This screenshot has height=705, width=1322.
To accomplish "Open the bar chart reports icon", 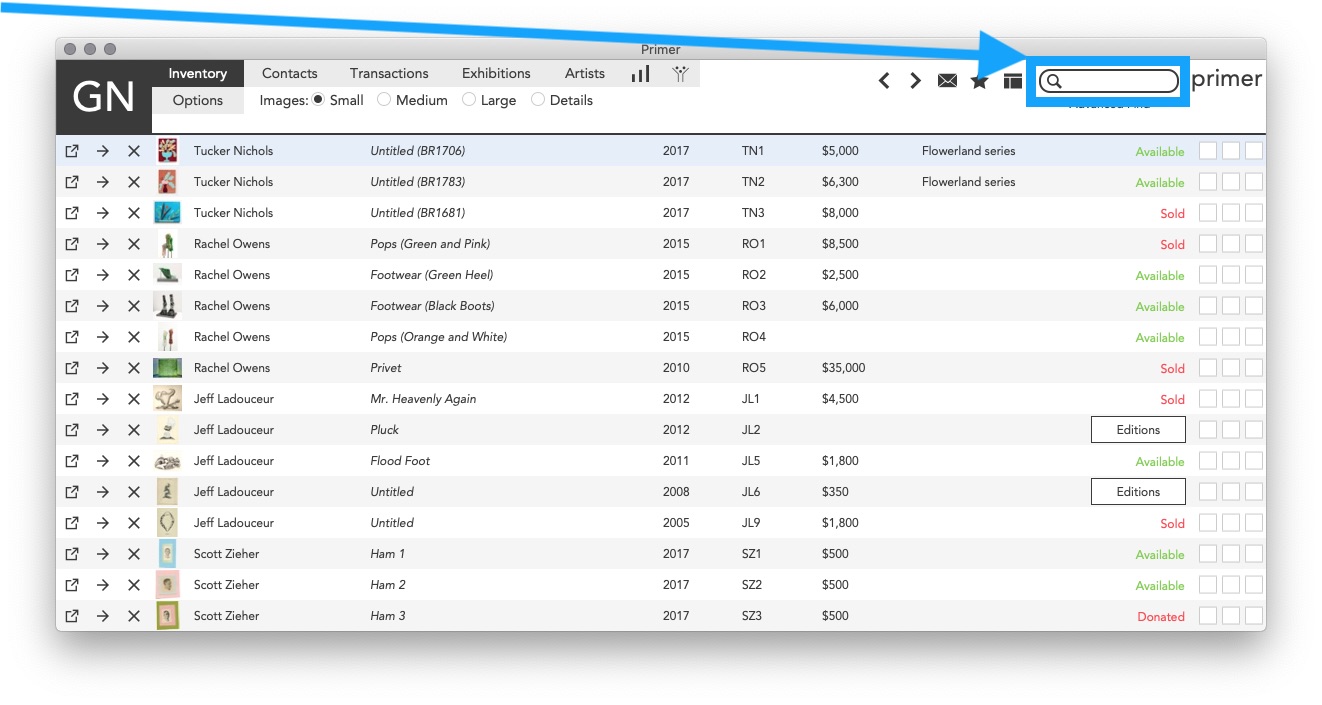I will 640,74.
